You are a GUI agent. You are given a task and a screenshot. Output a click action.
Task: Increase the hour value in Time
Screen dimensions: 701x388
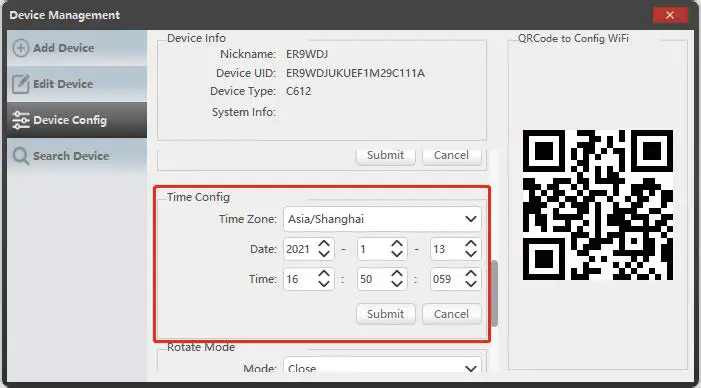pos(324,274)
